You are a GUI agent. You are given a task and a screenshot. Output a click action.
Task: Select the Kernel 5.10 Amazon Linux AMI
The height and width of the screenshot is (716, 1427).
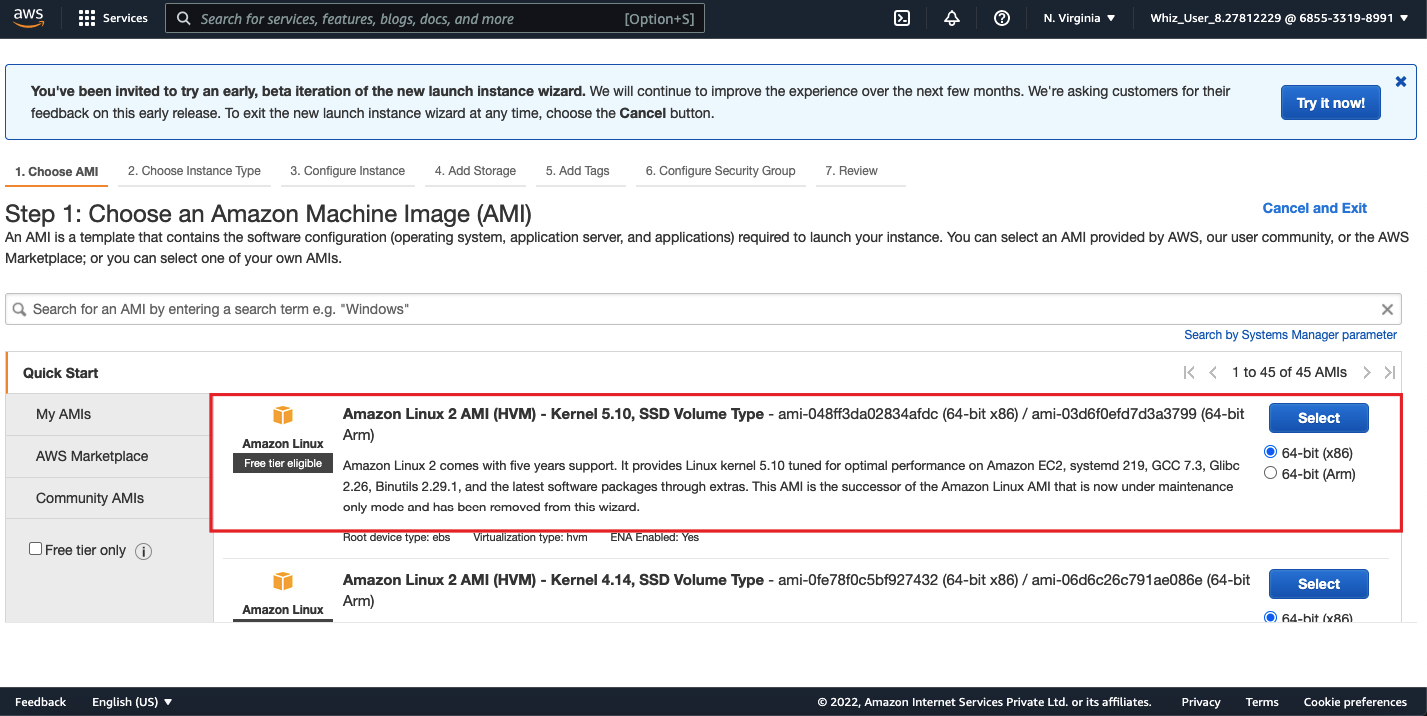pyautogui.click(x=1319, y=418)
